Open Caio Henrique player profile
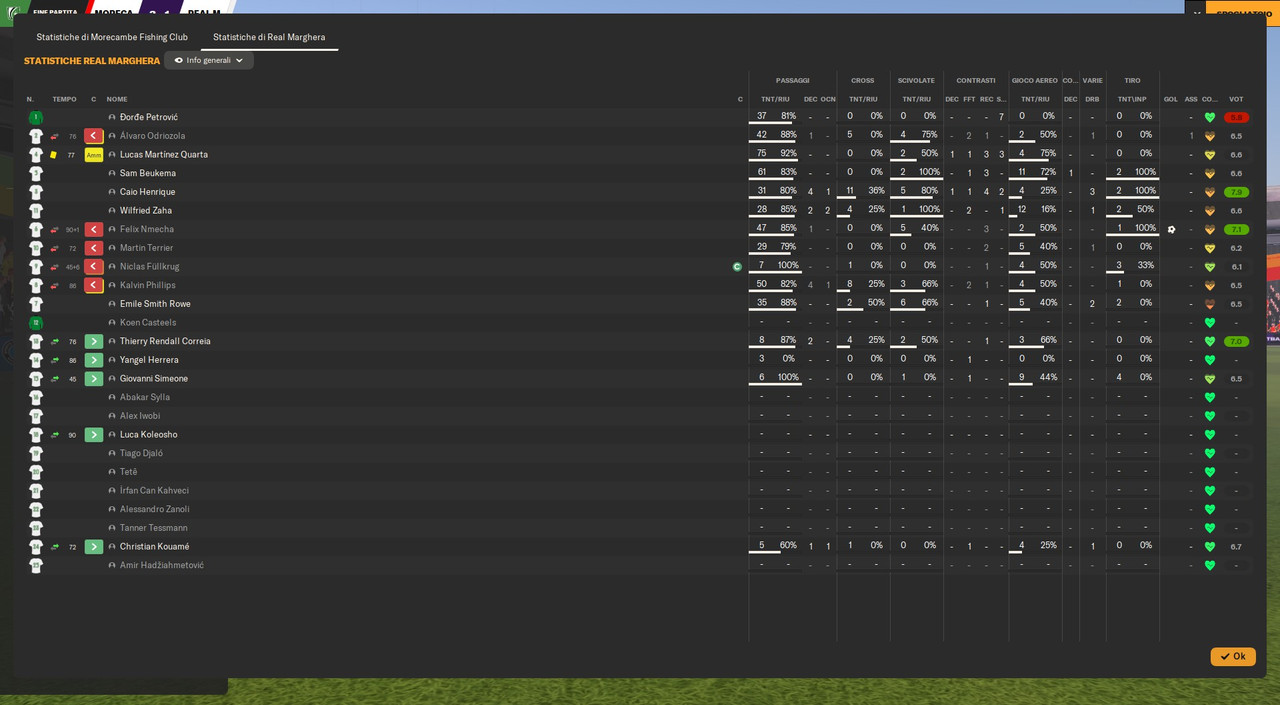This screenshot has height=705, width=1280. [x=147, y=192]
